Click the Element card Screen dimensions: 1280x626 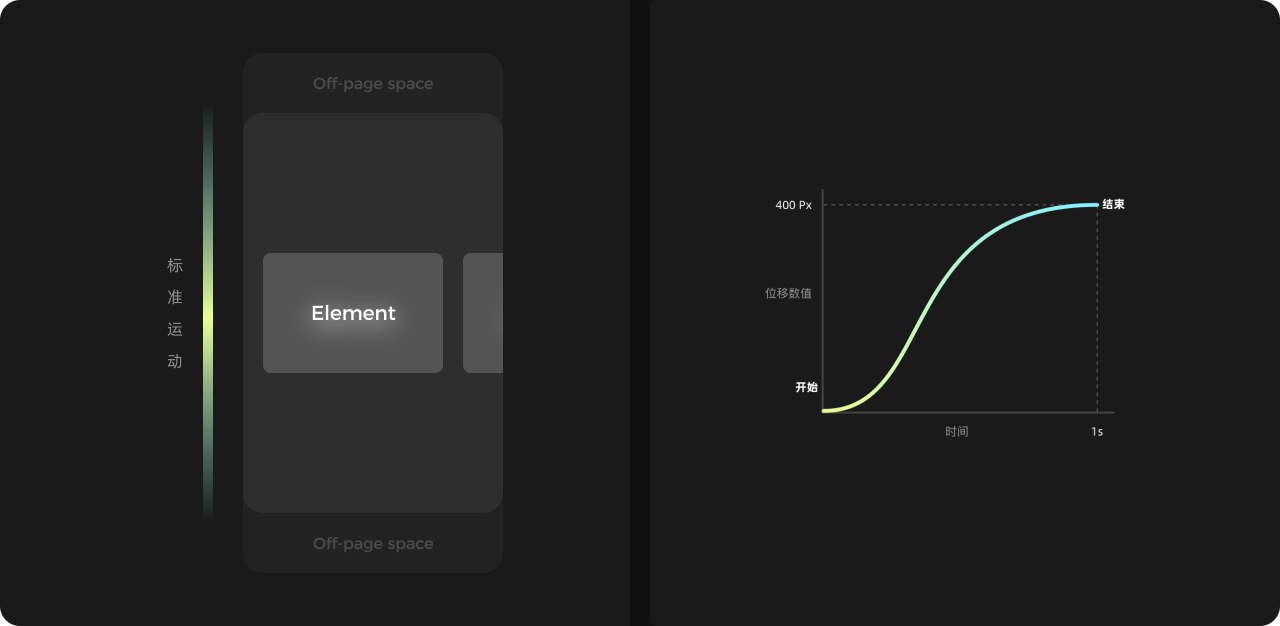[353, 313]
